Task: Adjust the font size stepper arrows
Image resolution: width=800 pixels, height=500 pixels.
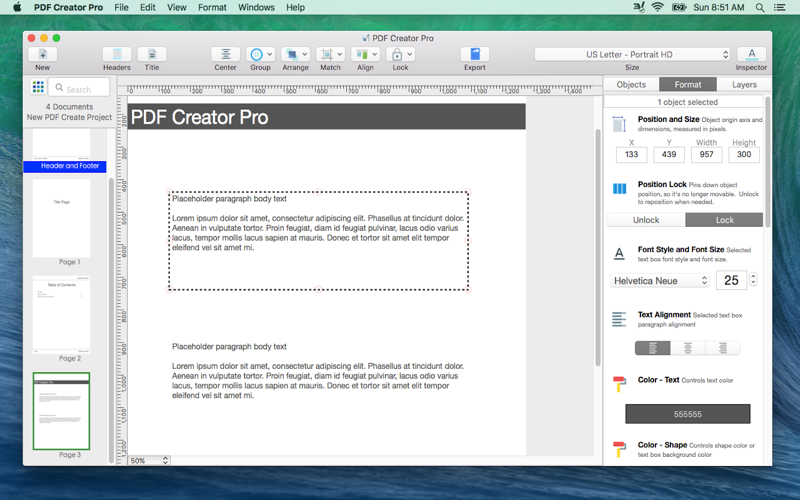Action: click(x=753, y=280)
